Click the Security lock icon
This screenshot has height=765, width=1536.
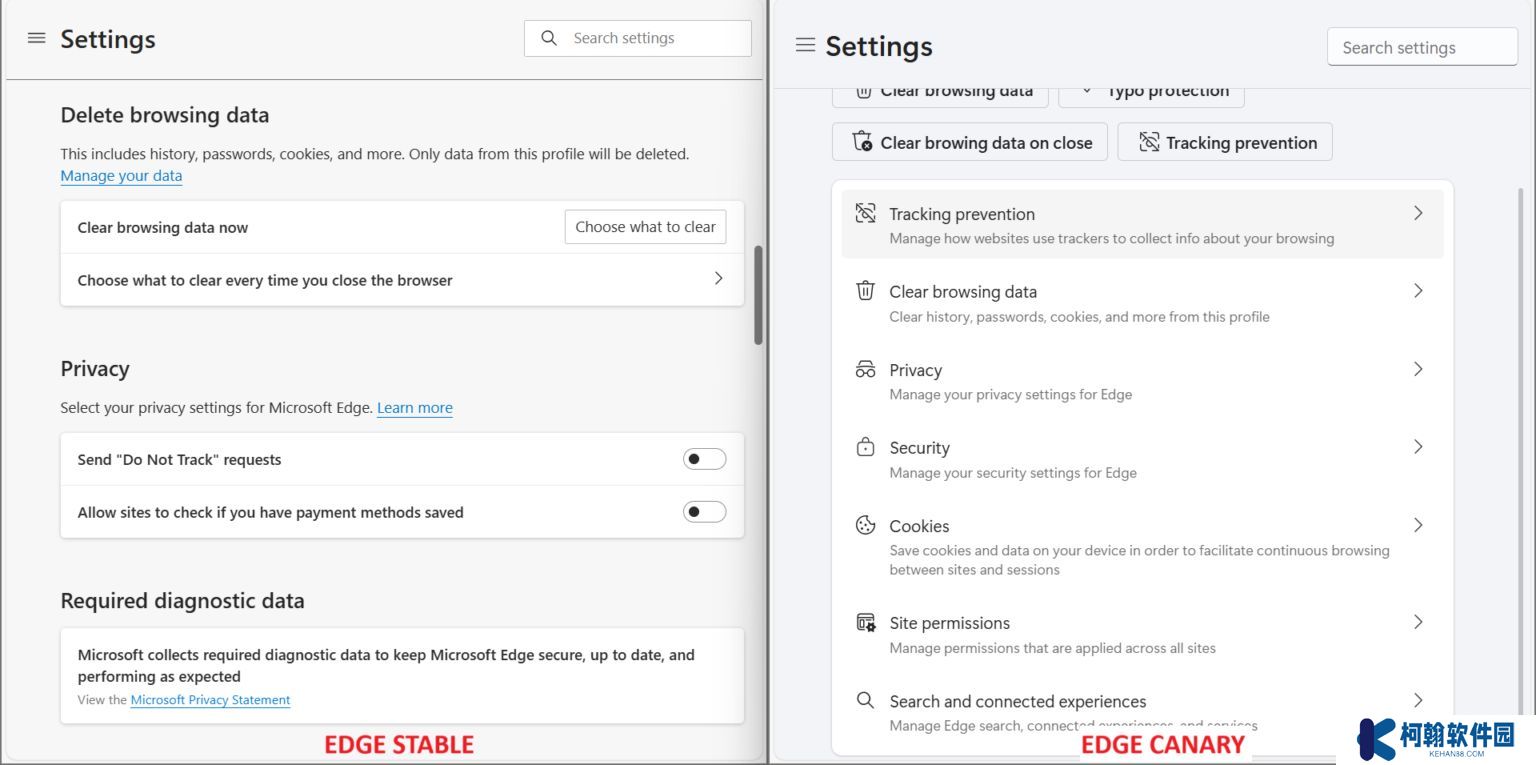[865, 447]
